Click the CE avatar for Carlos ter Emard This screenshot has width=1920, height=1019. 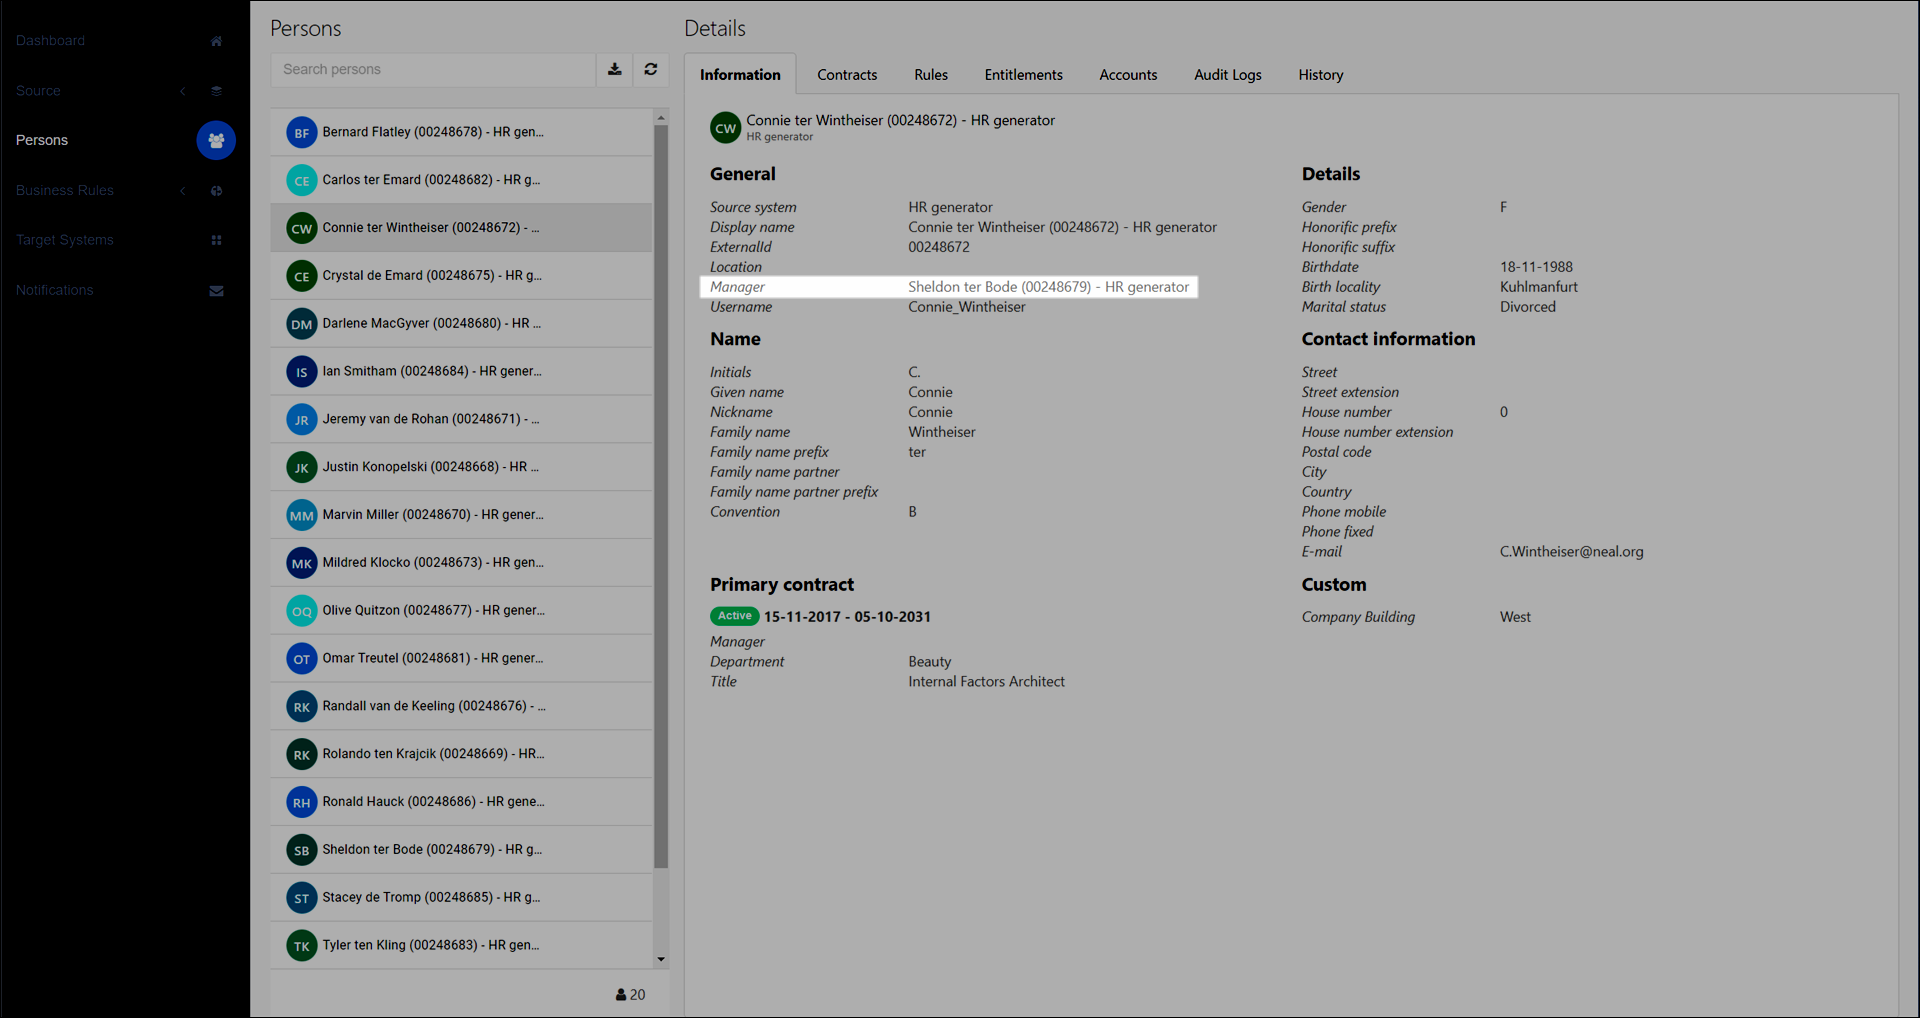(x=301, y=180)
